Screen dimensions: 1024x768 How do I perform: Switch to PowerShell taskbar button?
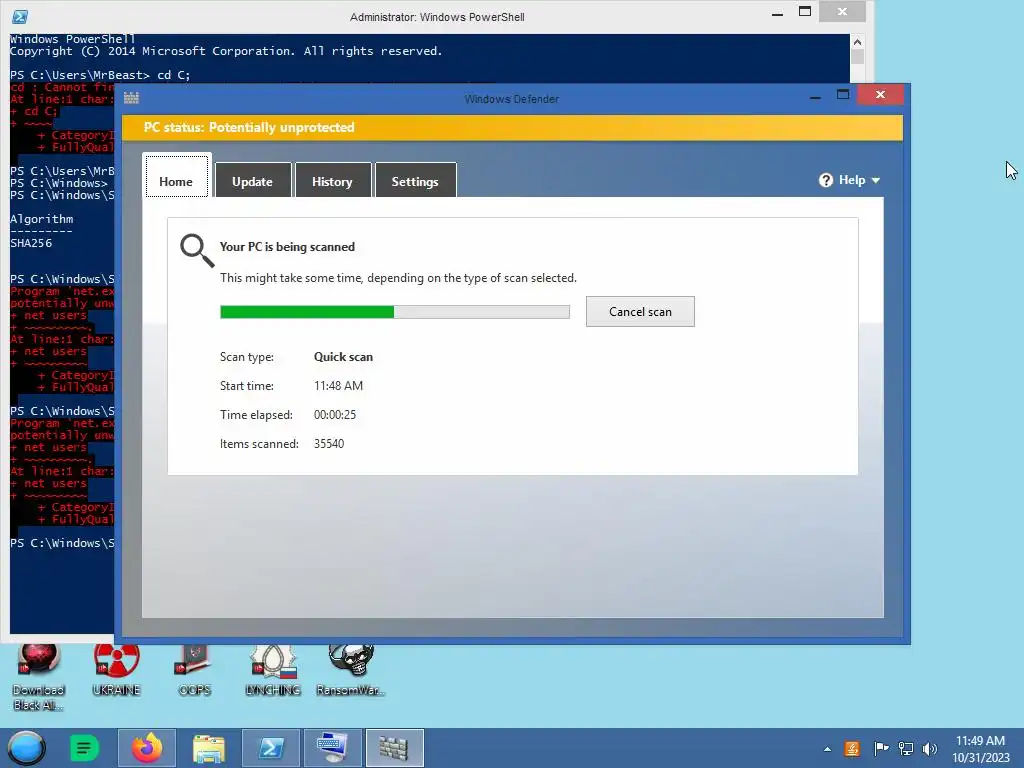[x=270, y=748]
